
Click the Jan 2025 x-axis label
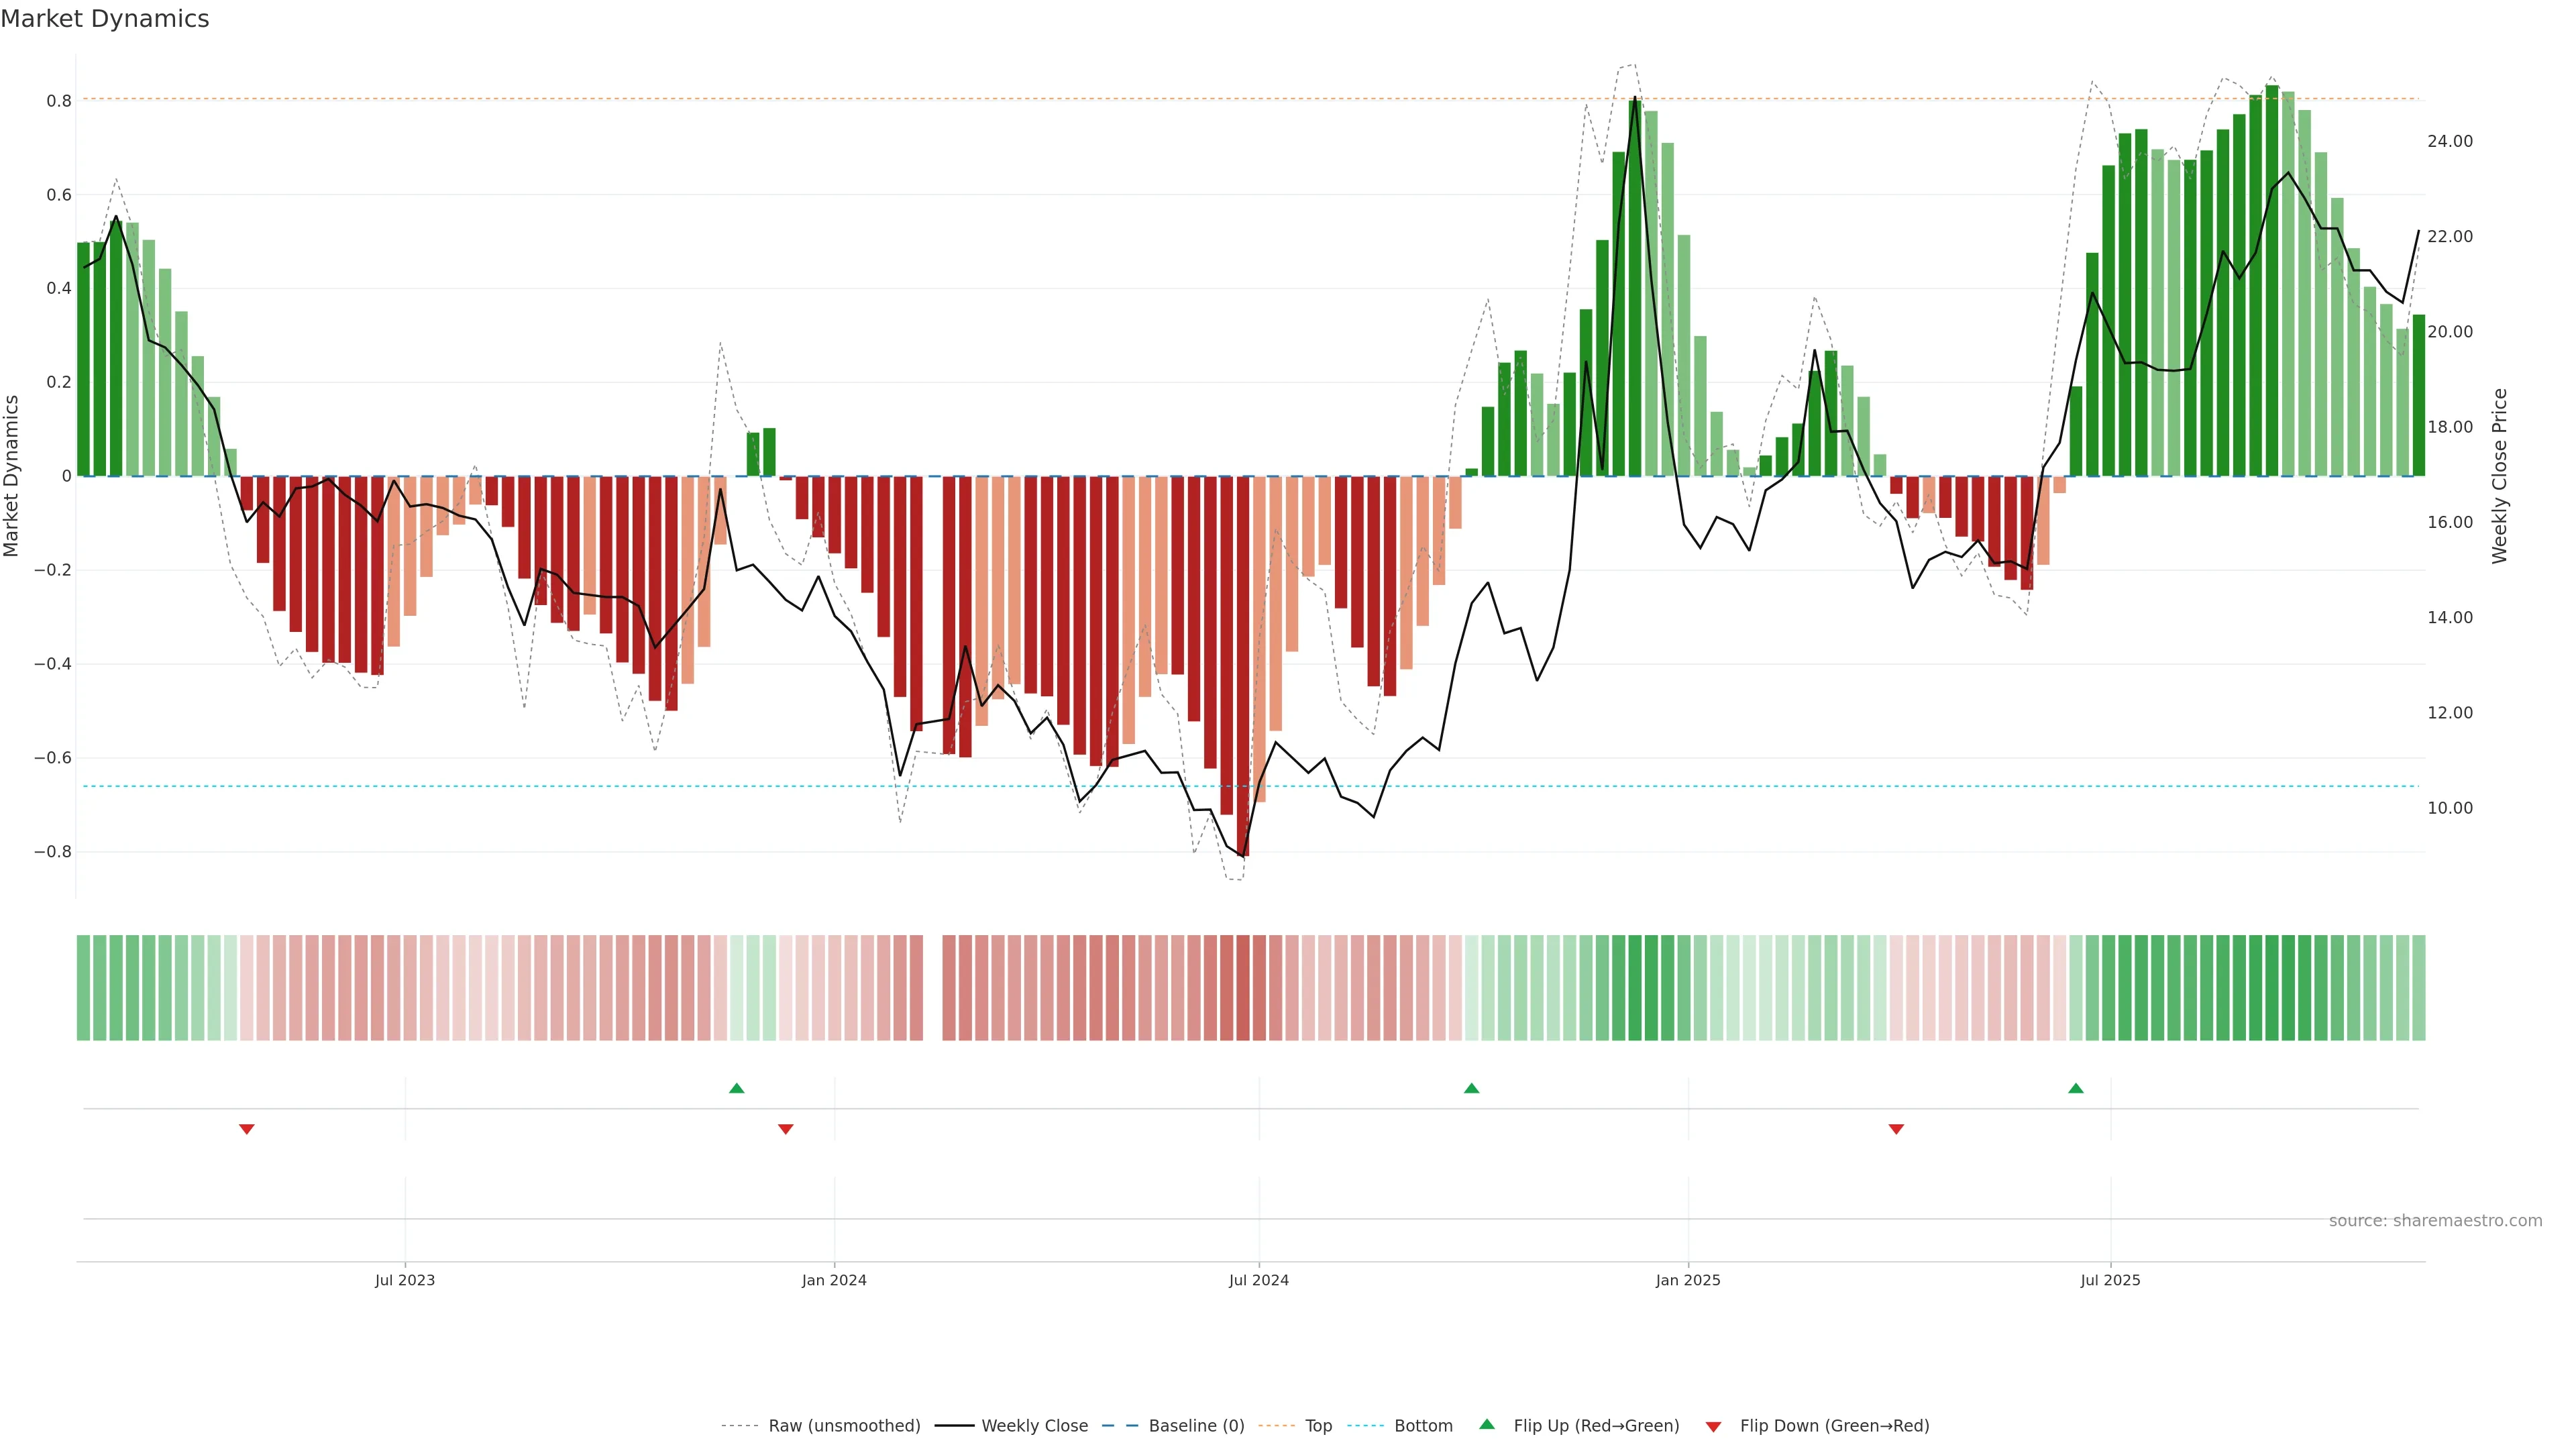1688,1280
